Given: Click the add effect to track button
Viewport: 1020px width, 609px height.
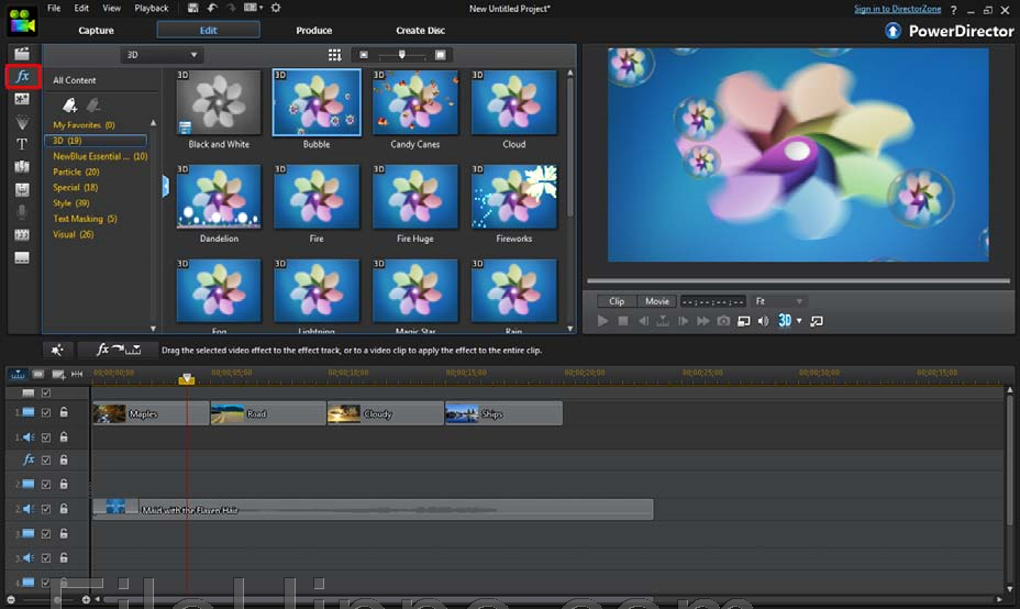Looking at the screenshot, I should [118, 350].
